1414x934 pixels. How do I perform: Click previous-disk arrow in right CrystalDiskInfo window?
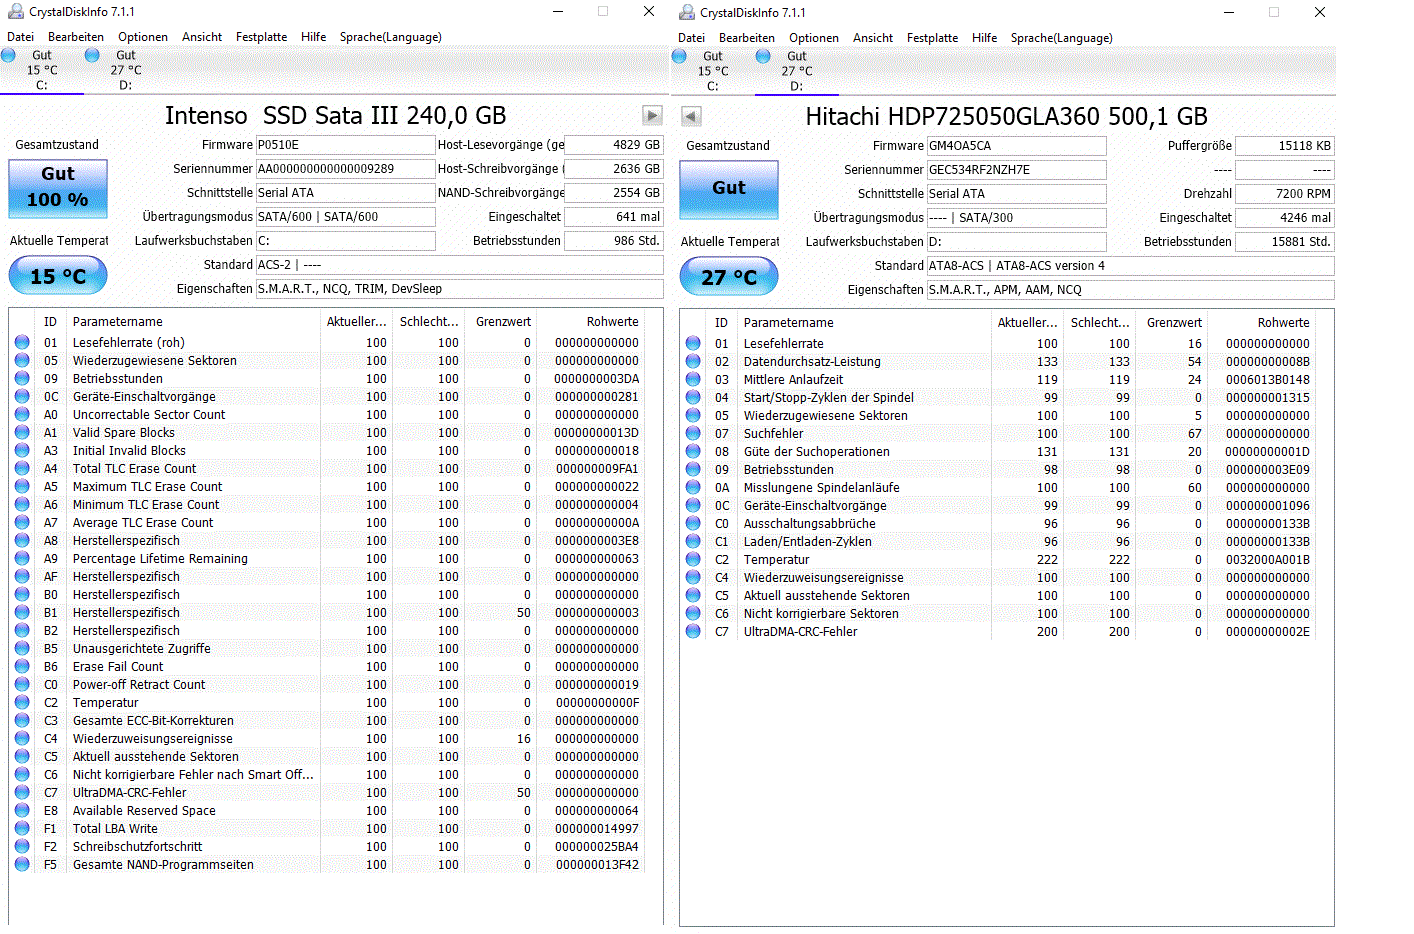pos(691,117)
